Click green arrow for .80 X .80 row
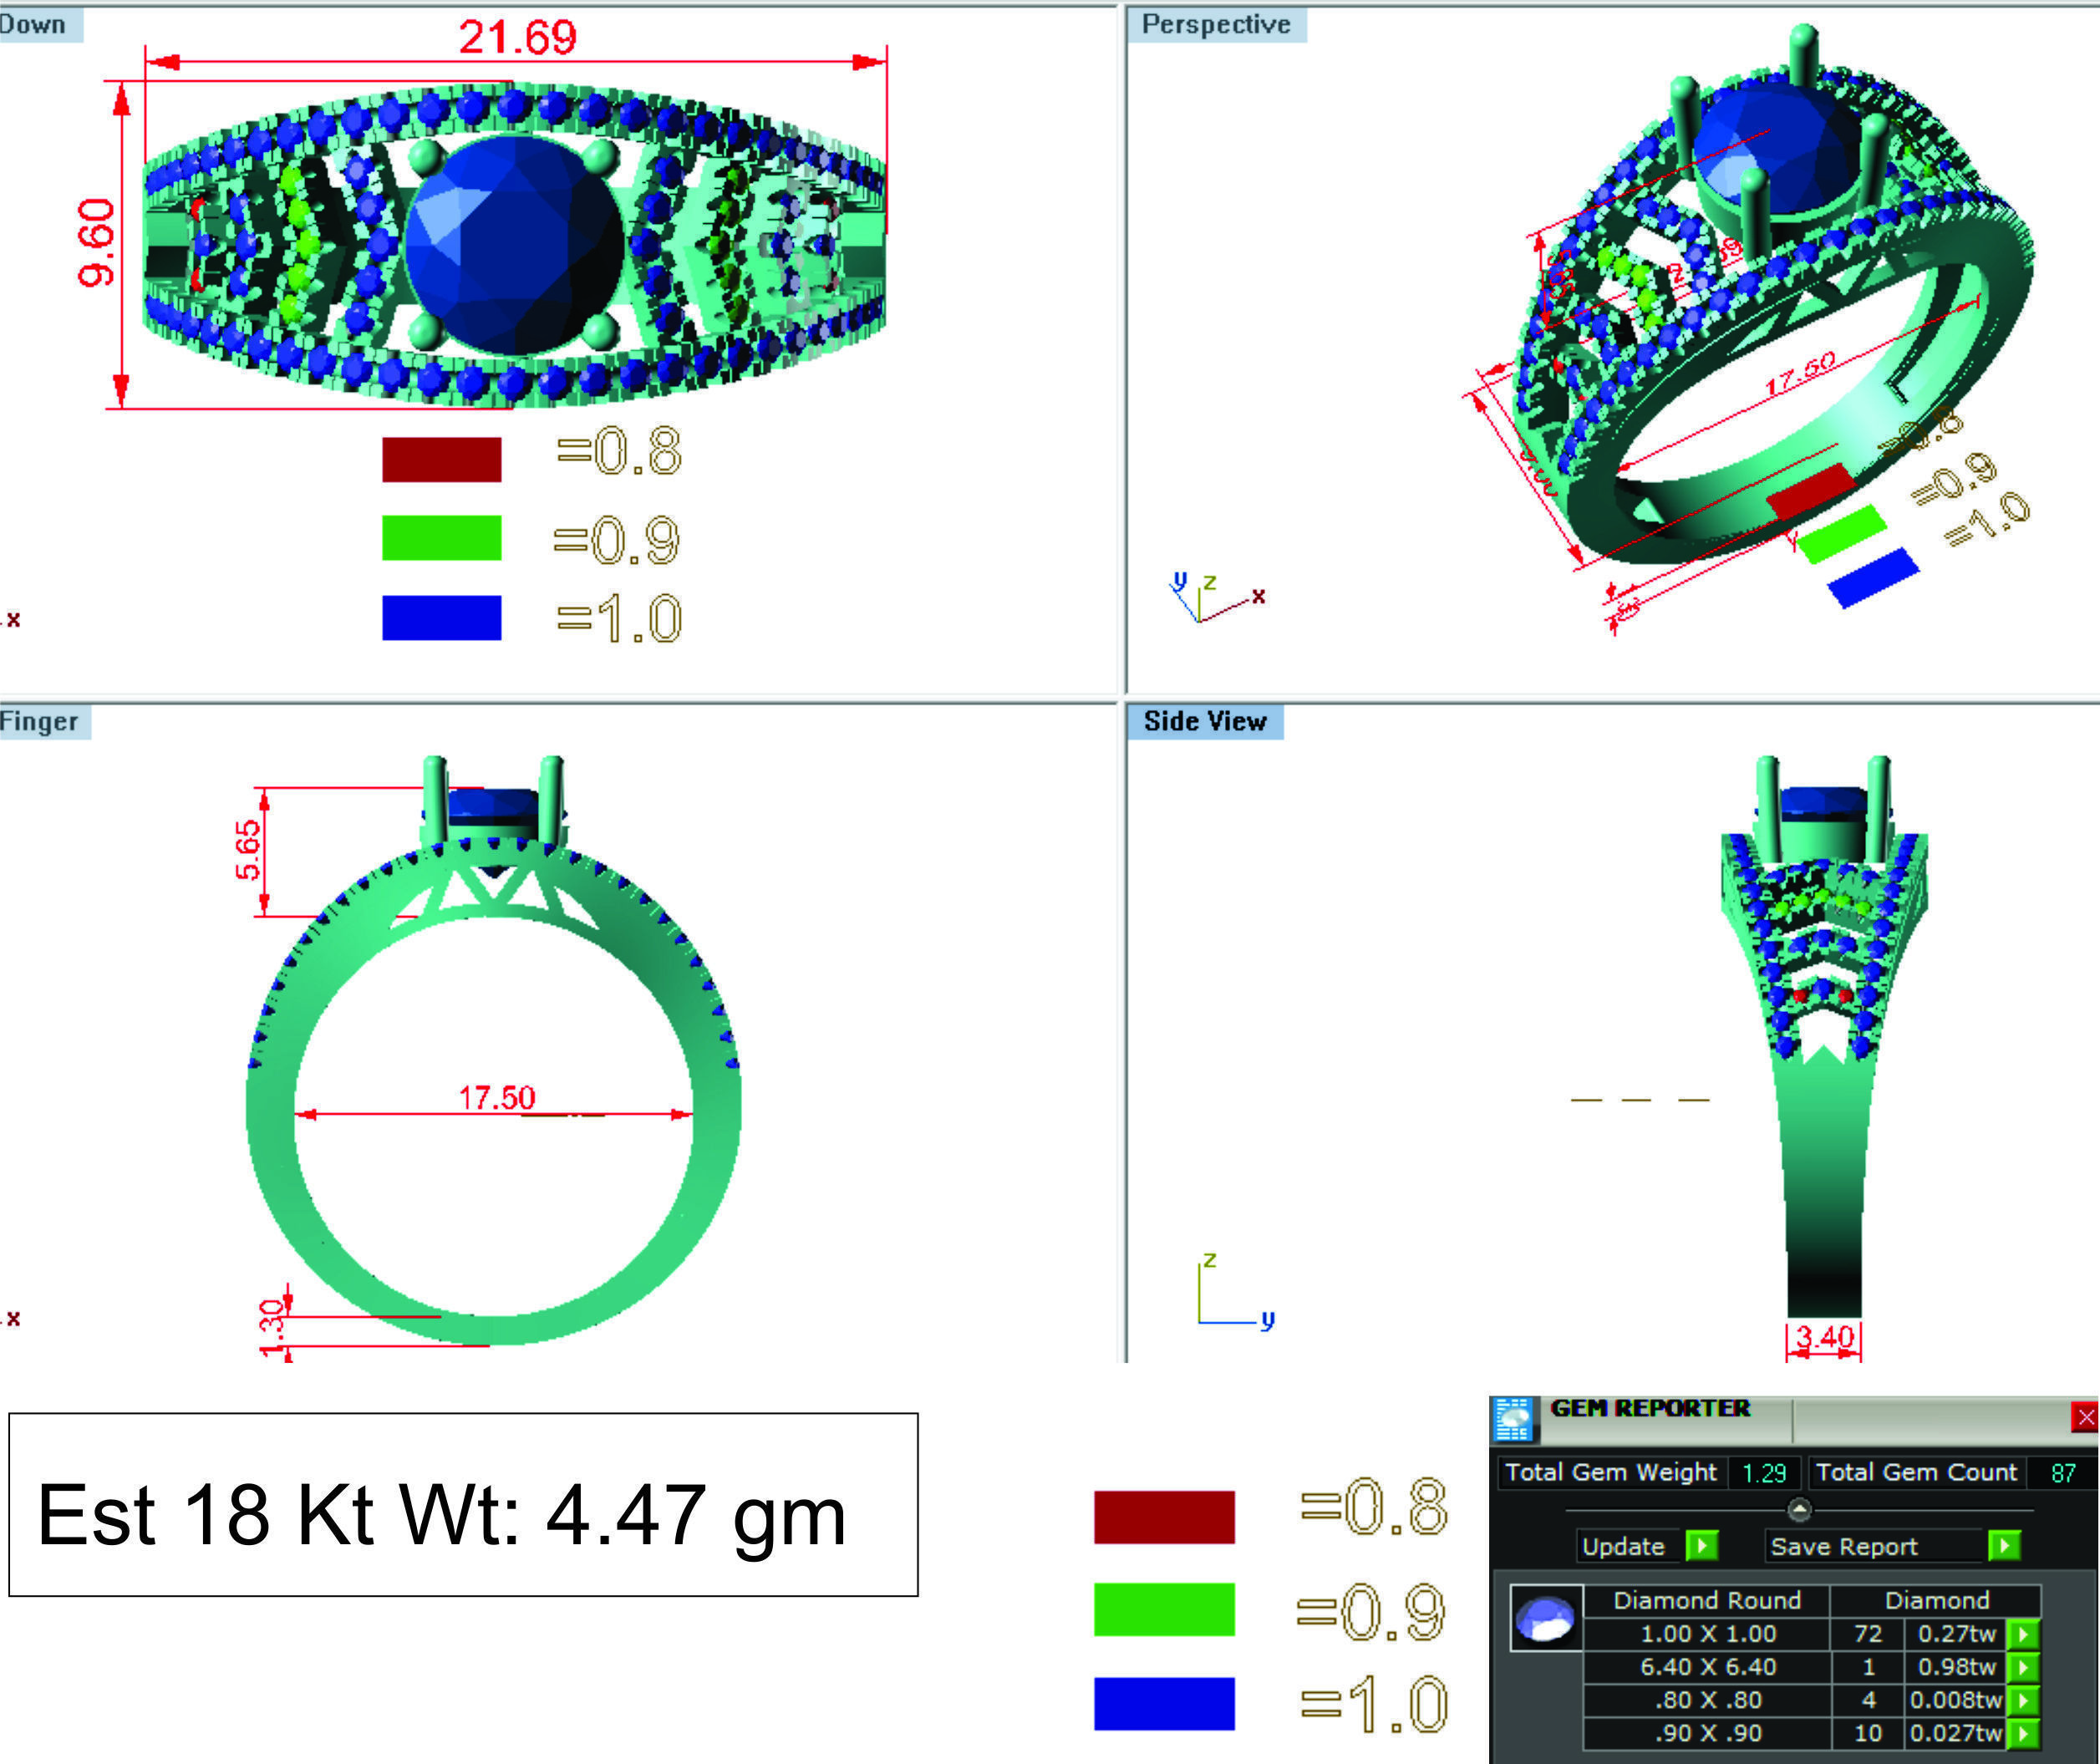Viewport: 2100px width, 1764px height. tap(2022, 1700)
